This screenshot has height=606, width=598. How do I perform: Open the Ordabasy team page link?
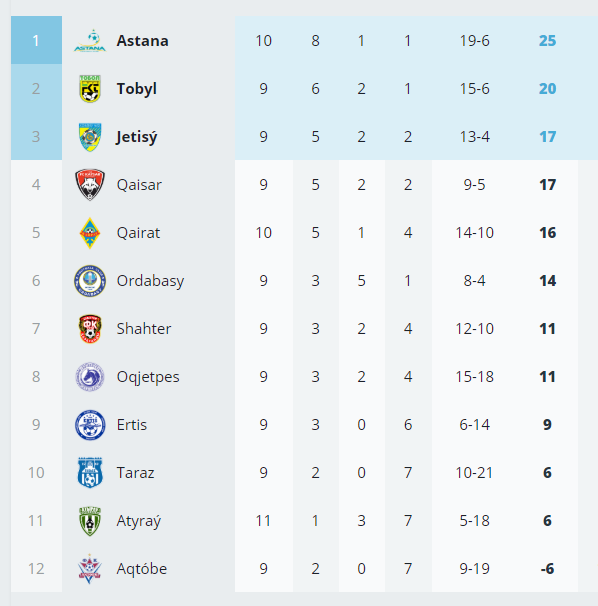[150, 281]
